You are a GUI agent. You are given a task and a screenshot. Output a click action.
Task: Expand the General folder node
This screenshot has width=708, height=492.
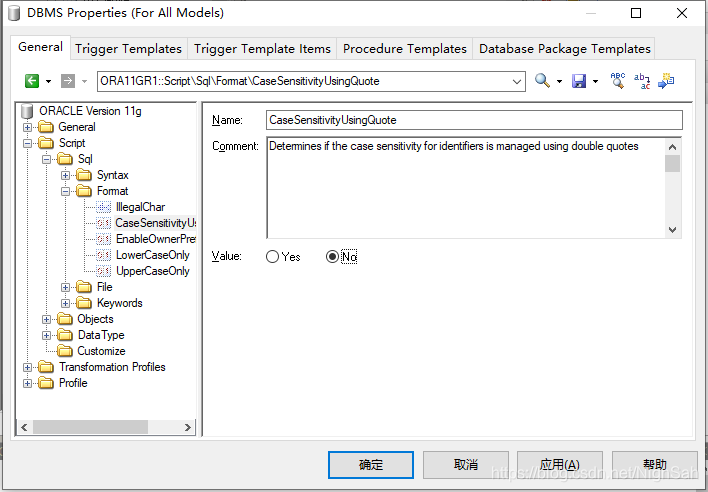coord(28,127)
